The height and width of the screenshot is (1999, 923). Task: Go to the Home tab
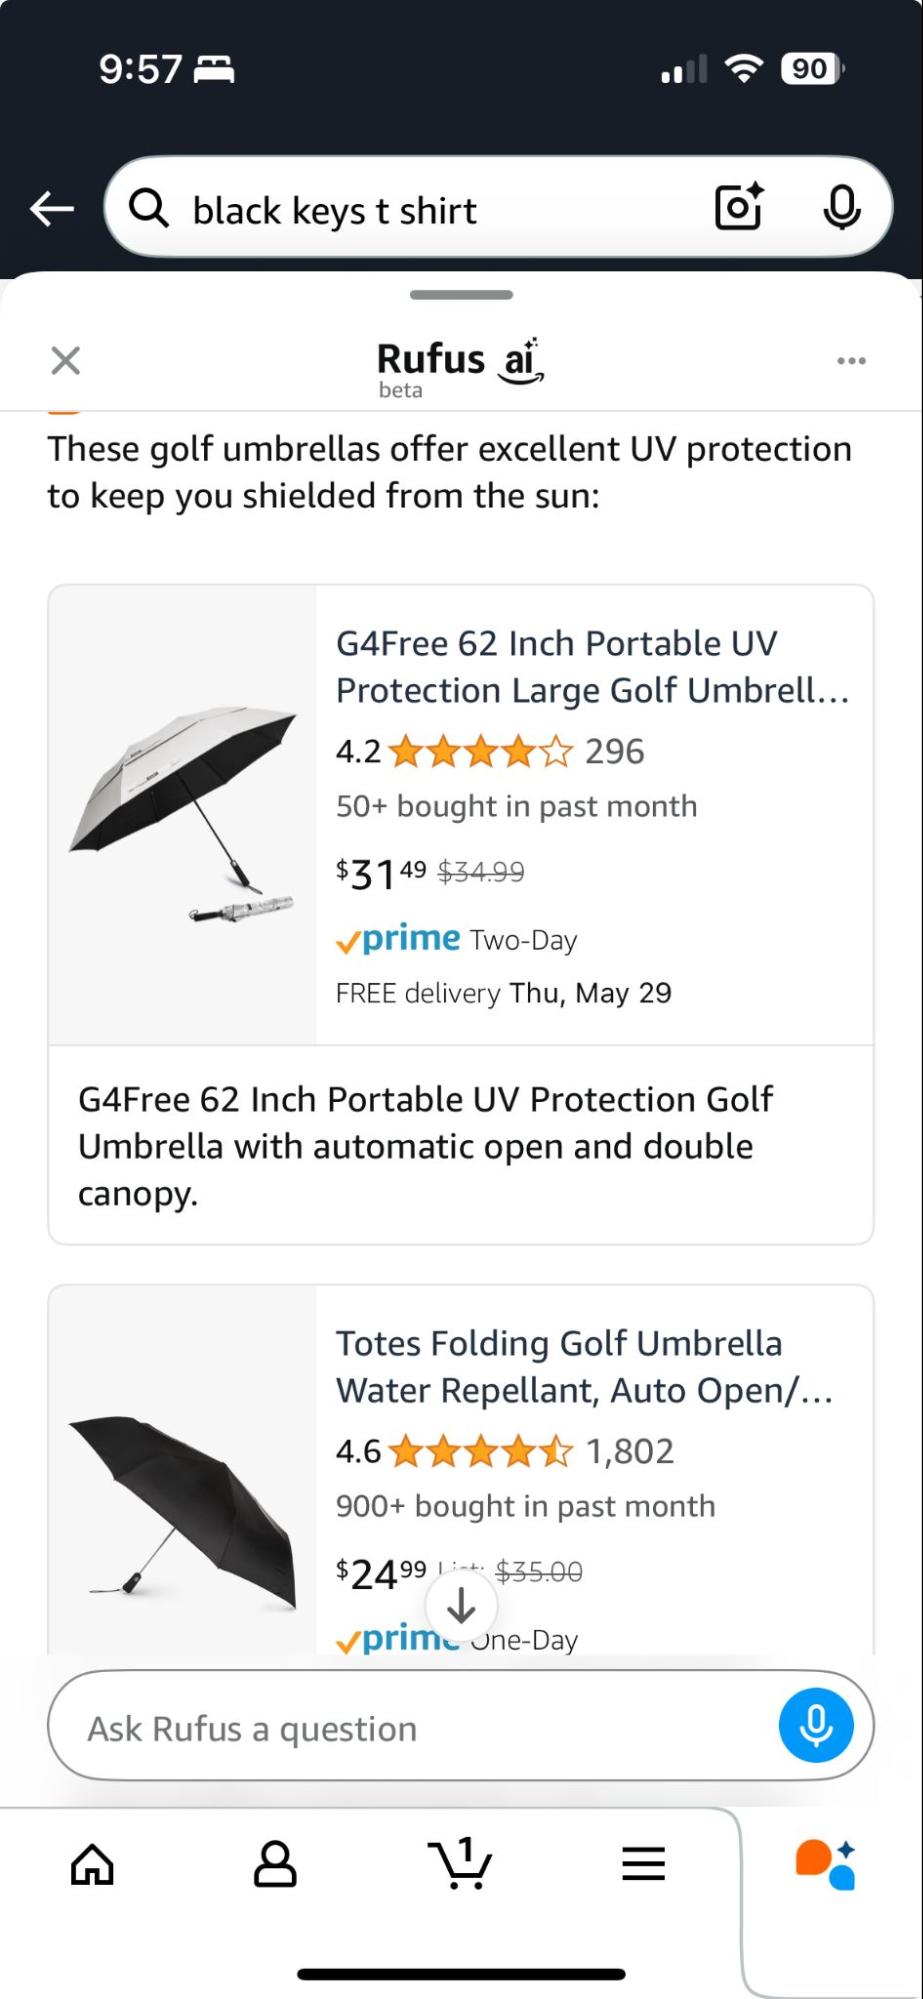[92, 1864]
